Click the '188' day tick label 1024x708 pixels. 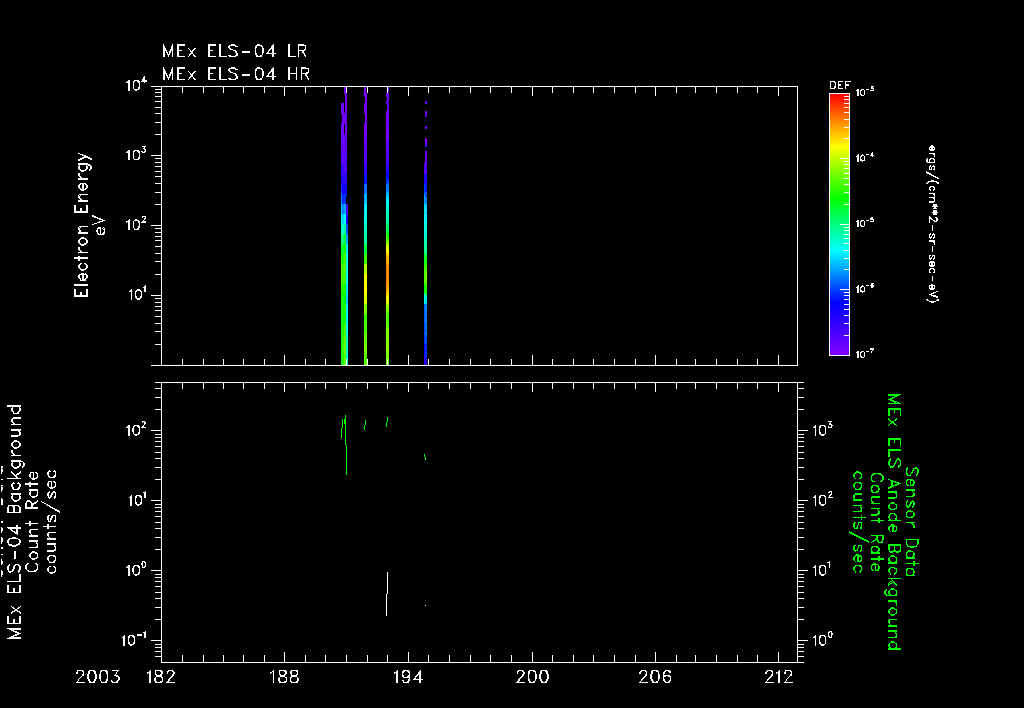[x=284, y=677]
